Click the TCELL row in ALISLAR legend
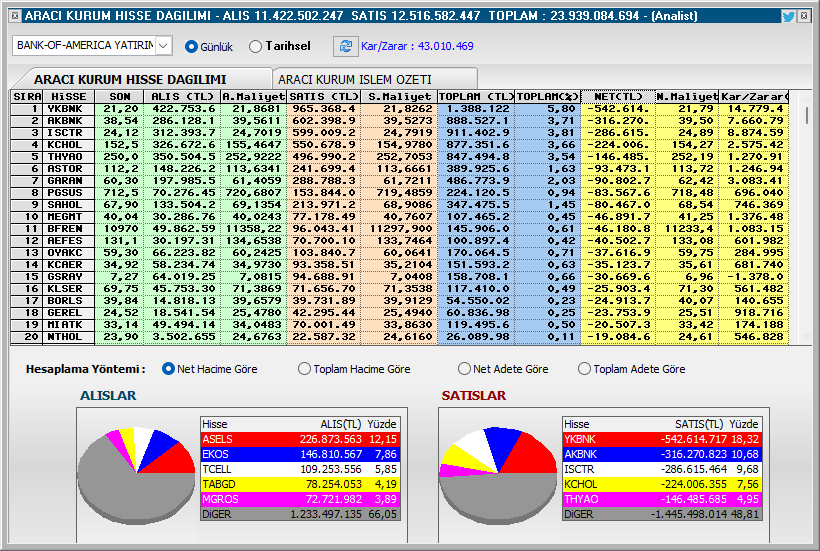 (300, 469)
